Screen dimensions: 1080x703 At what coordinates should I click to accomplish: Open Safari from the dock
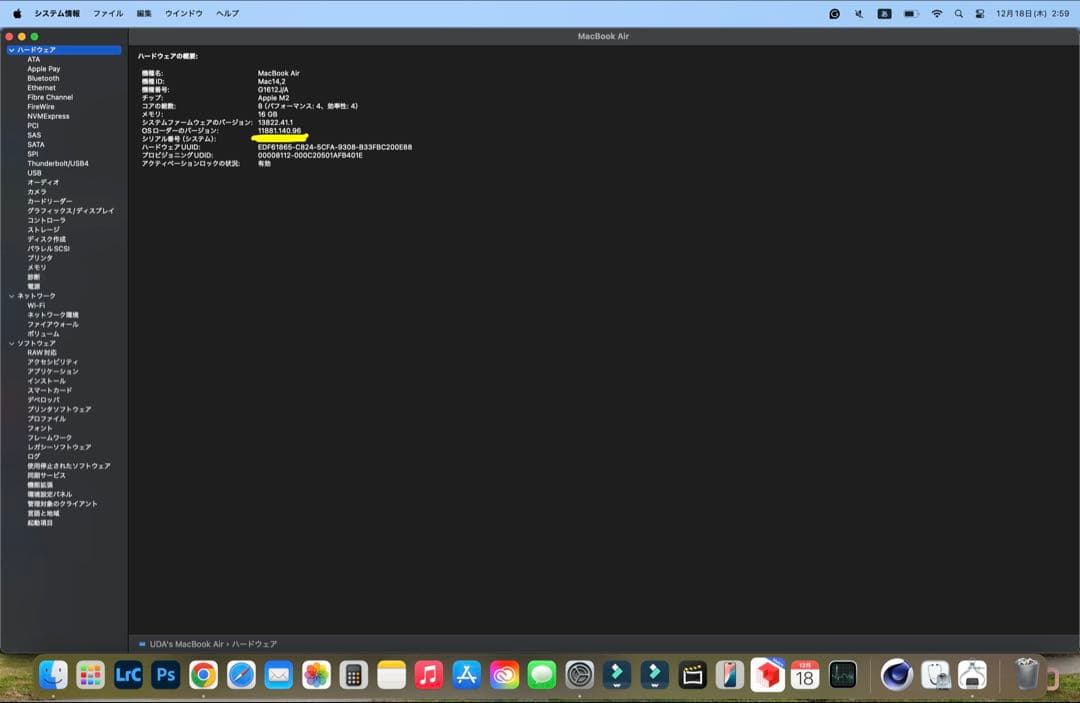coord(241,675)
